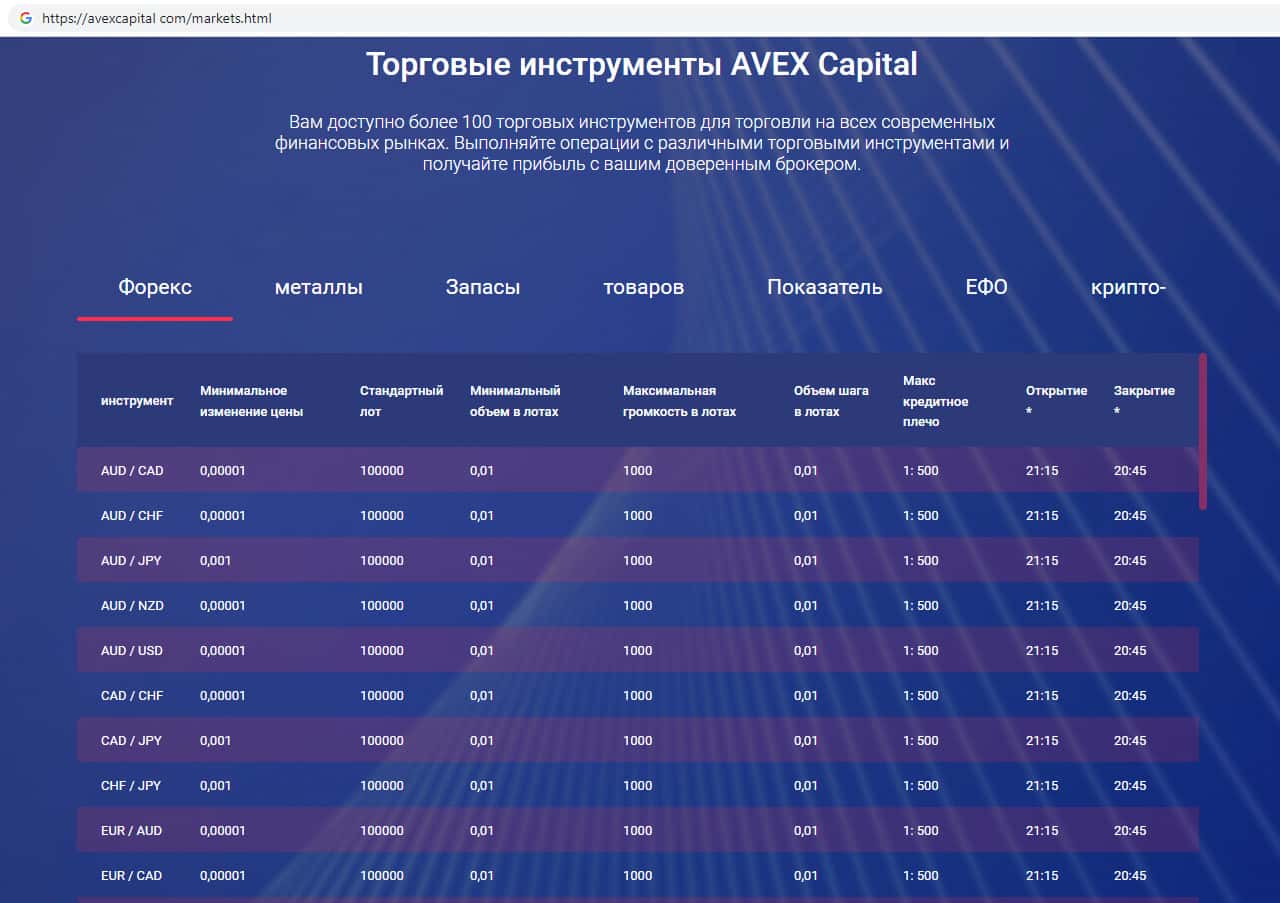1280x903 pixels.
Task: Go to the Показатель tab
Action: (x=825, y=287)
